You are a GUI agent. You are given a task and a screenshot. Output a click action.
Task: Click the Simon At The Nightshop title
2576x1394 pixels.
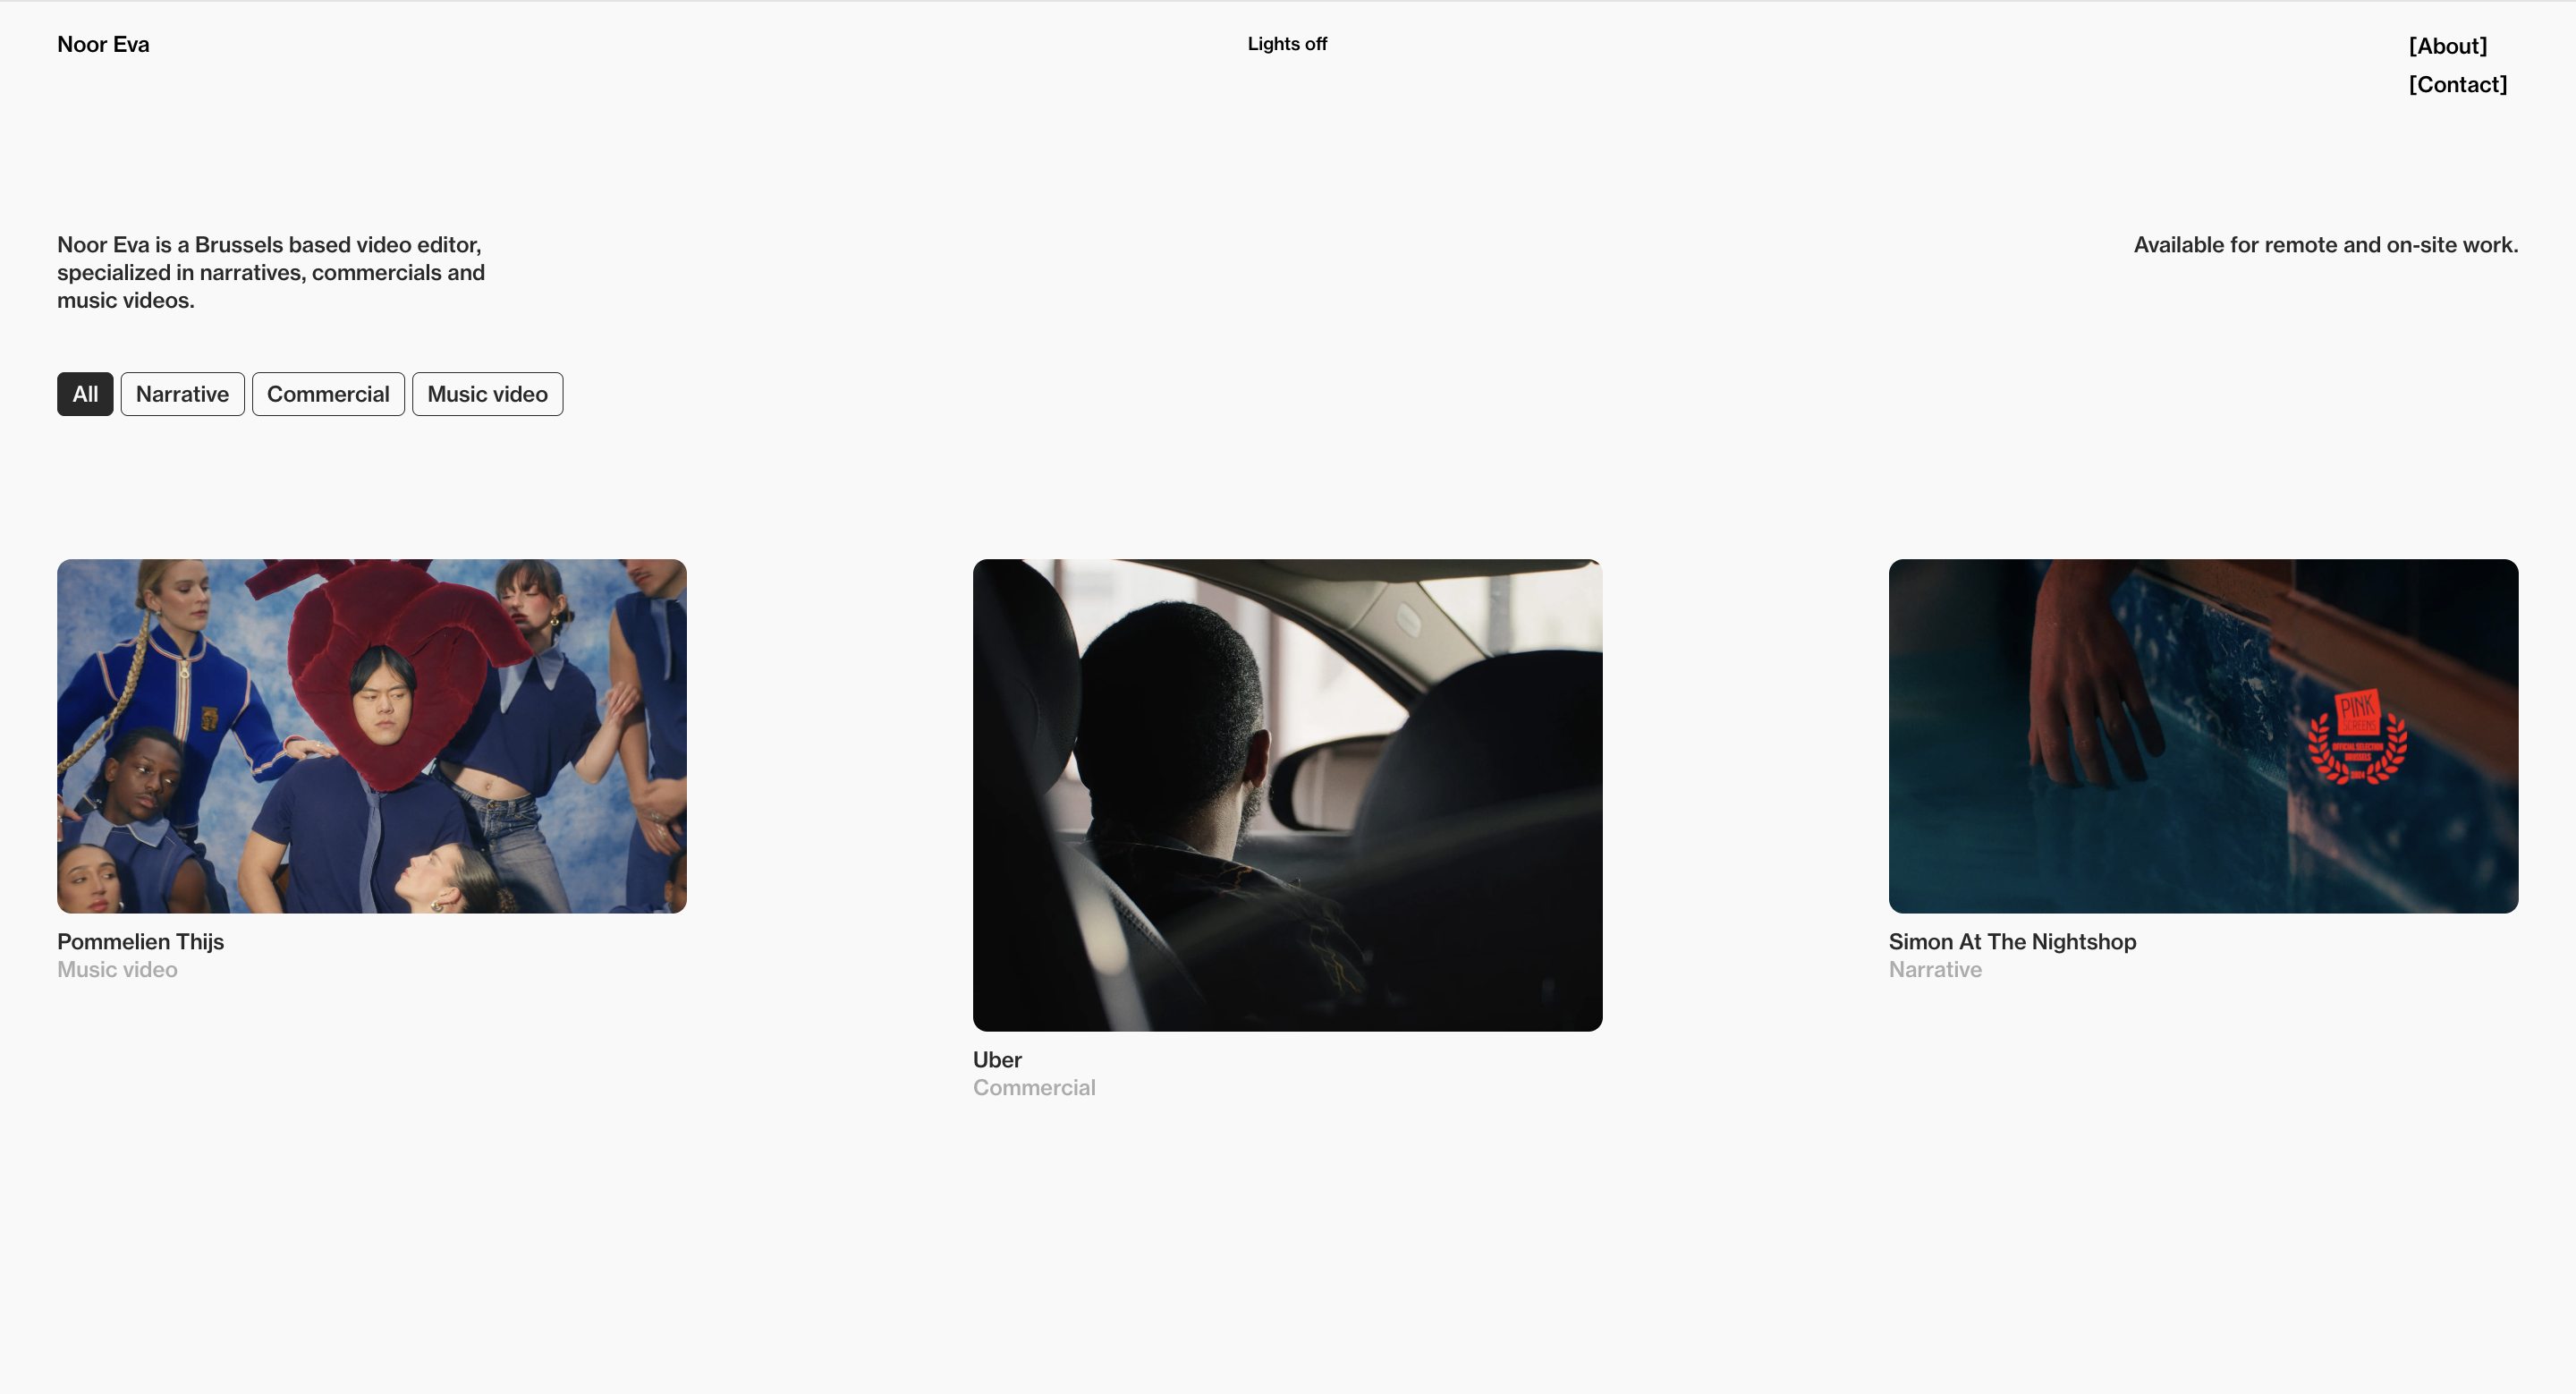[x=2012, y=941]
